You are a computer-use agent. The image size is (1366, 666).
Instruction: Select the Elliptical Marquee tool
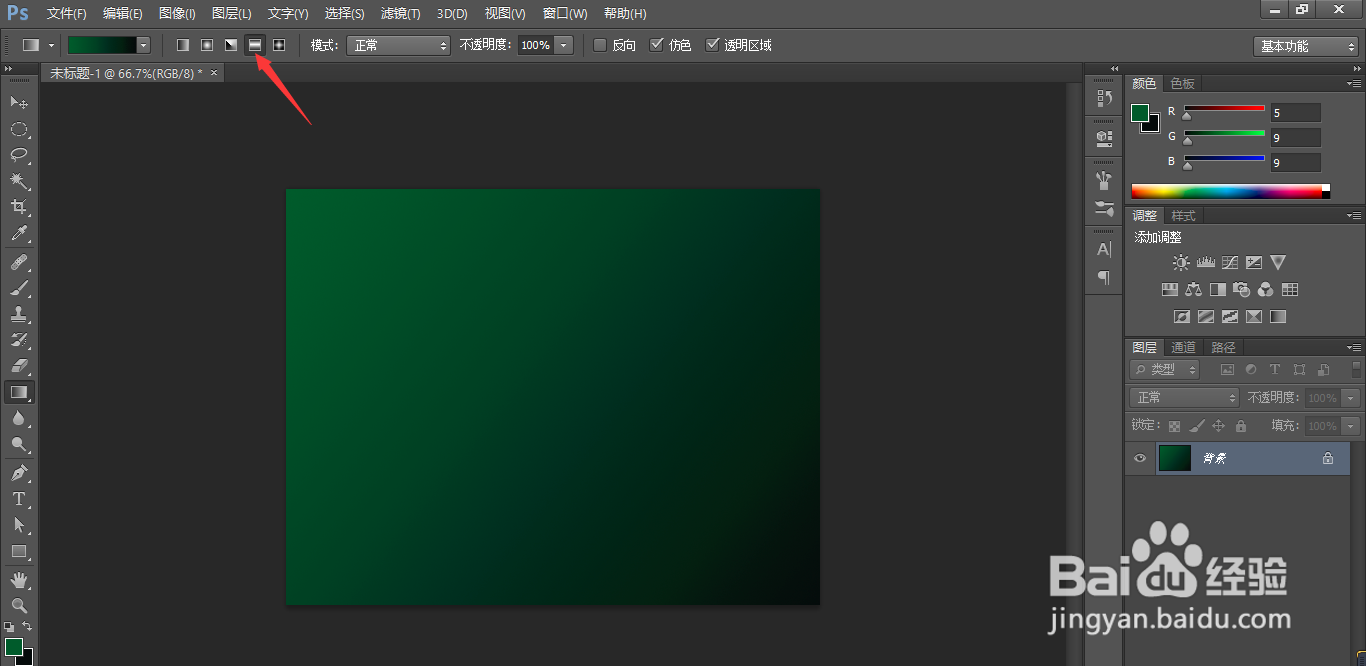[19, 129]
